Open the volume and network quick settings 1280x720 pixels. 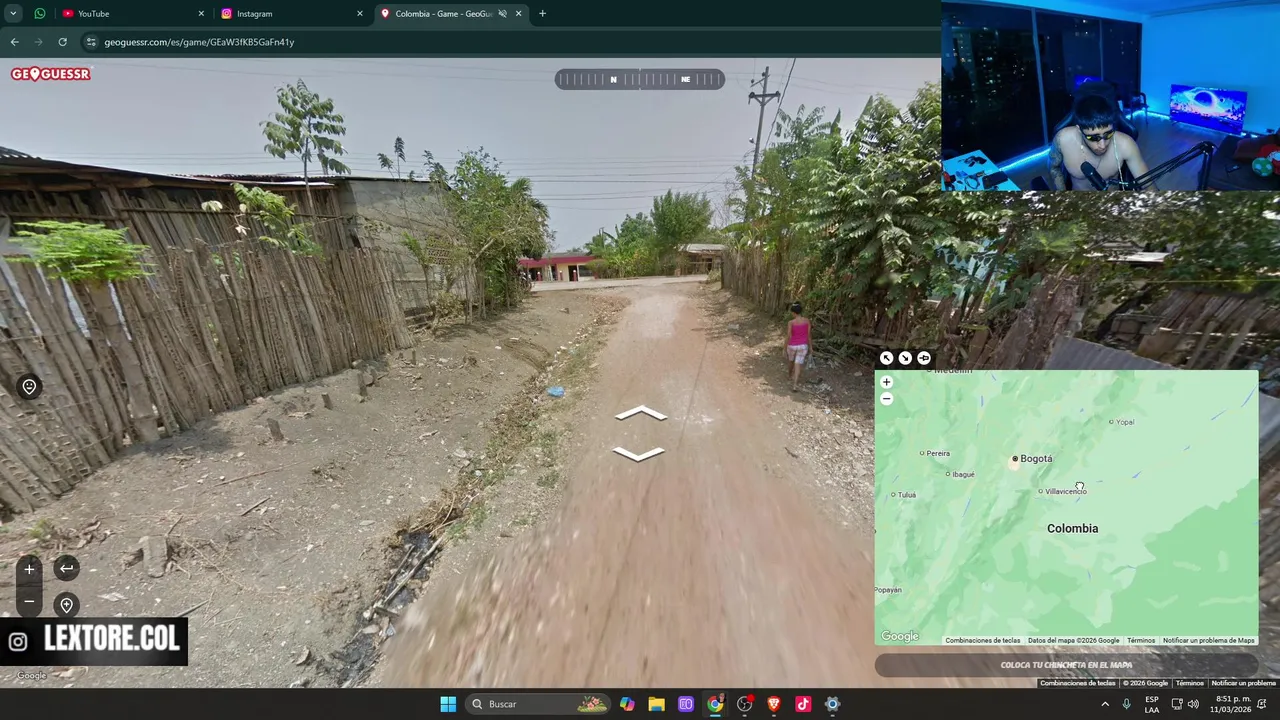[1184, 704]
